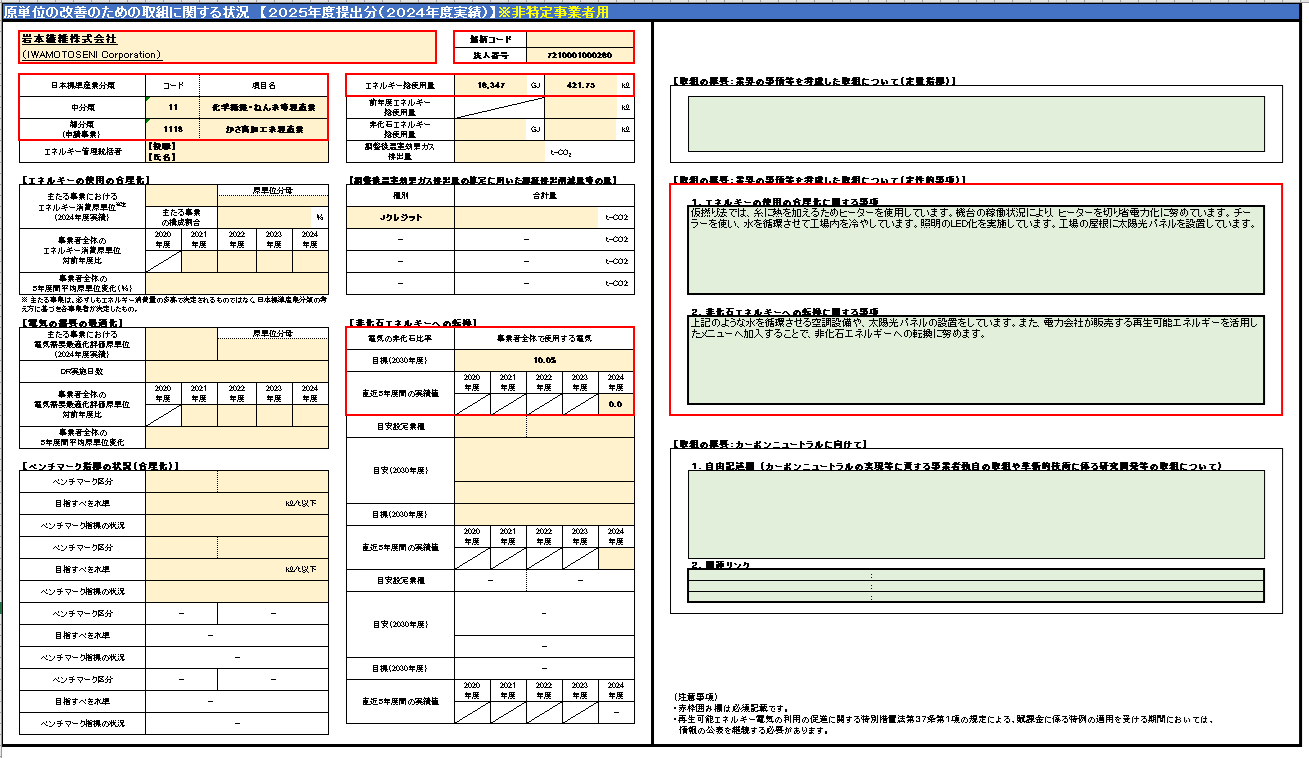Click the empty amount cell beside Jクレジット
Viewport: 1309px width, 758px height.
(x=526, y=217)
